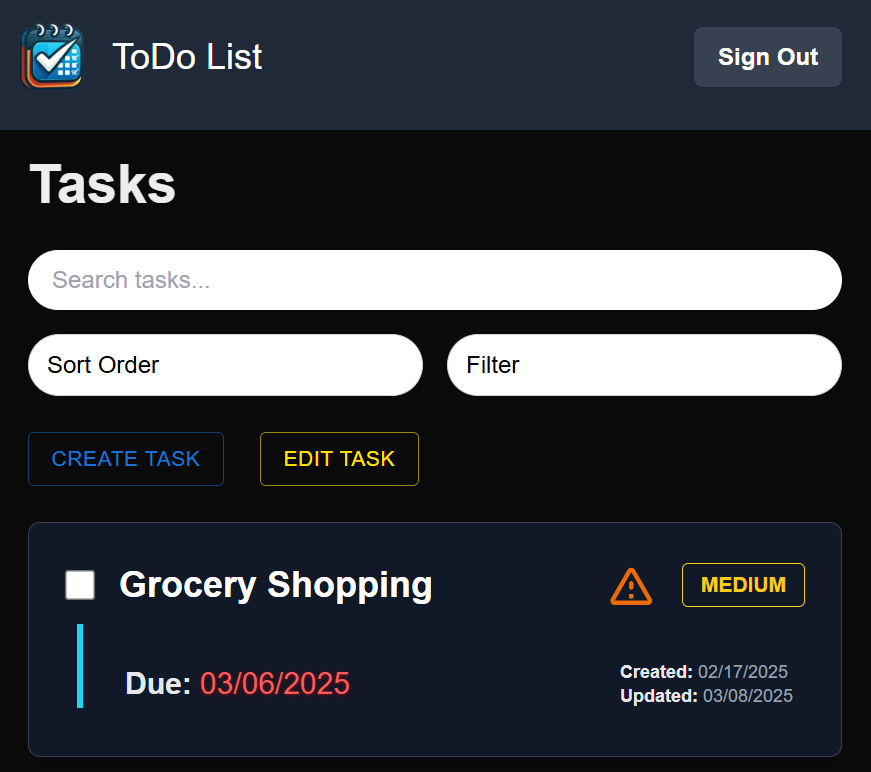
Task: Click the Grocery Shopping task title
Action: [275, 586]
